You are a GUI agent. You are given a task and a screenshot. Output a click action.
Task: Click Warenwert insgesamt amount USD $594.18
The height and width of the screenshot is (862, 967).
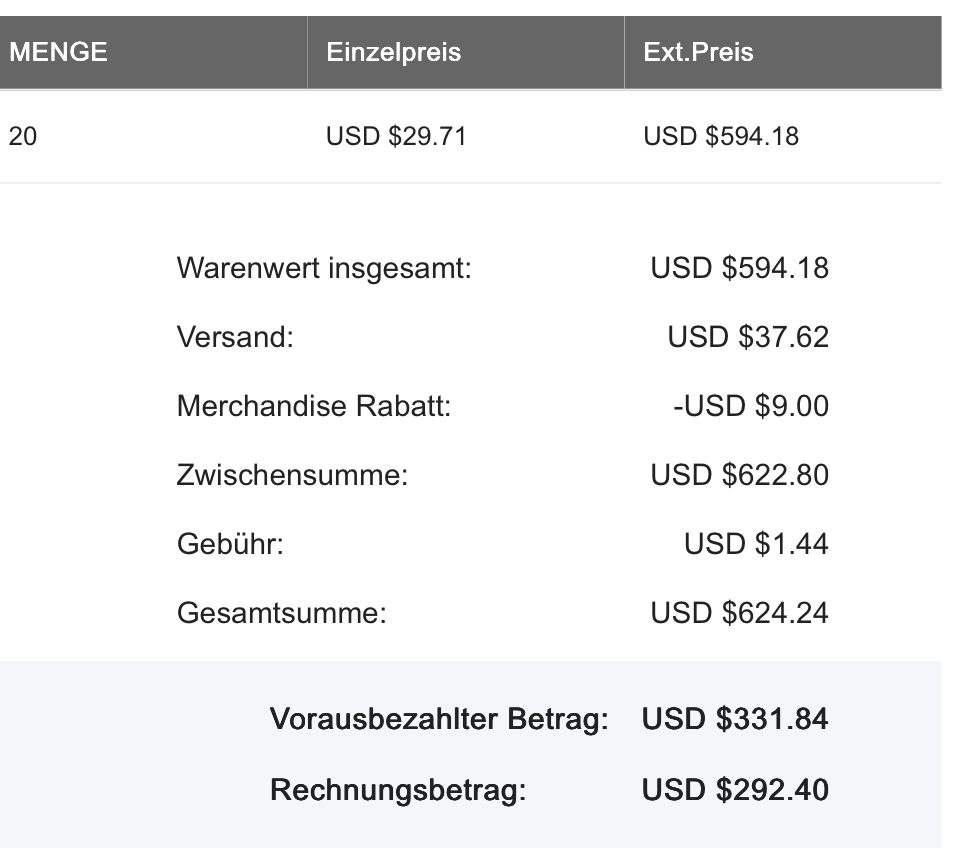click(x=739, y=268)
